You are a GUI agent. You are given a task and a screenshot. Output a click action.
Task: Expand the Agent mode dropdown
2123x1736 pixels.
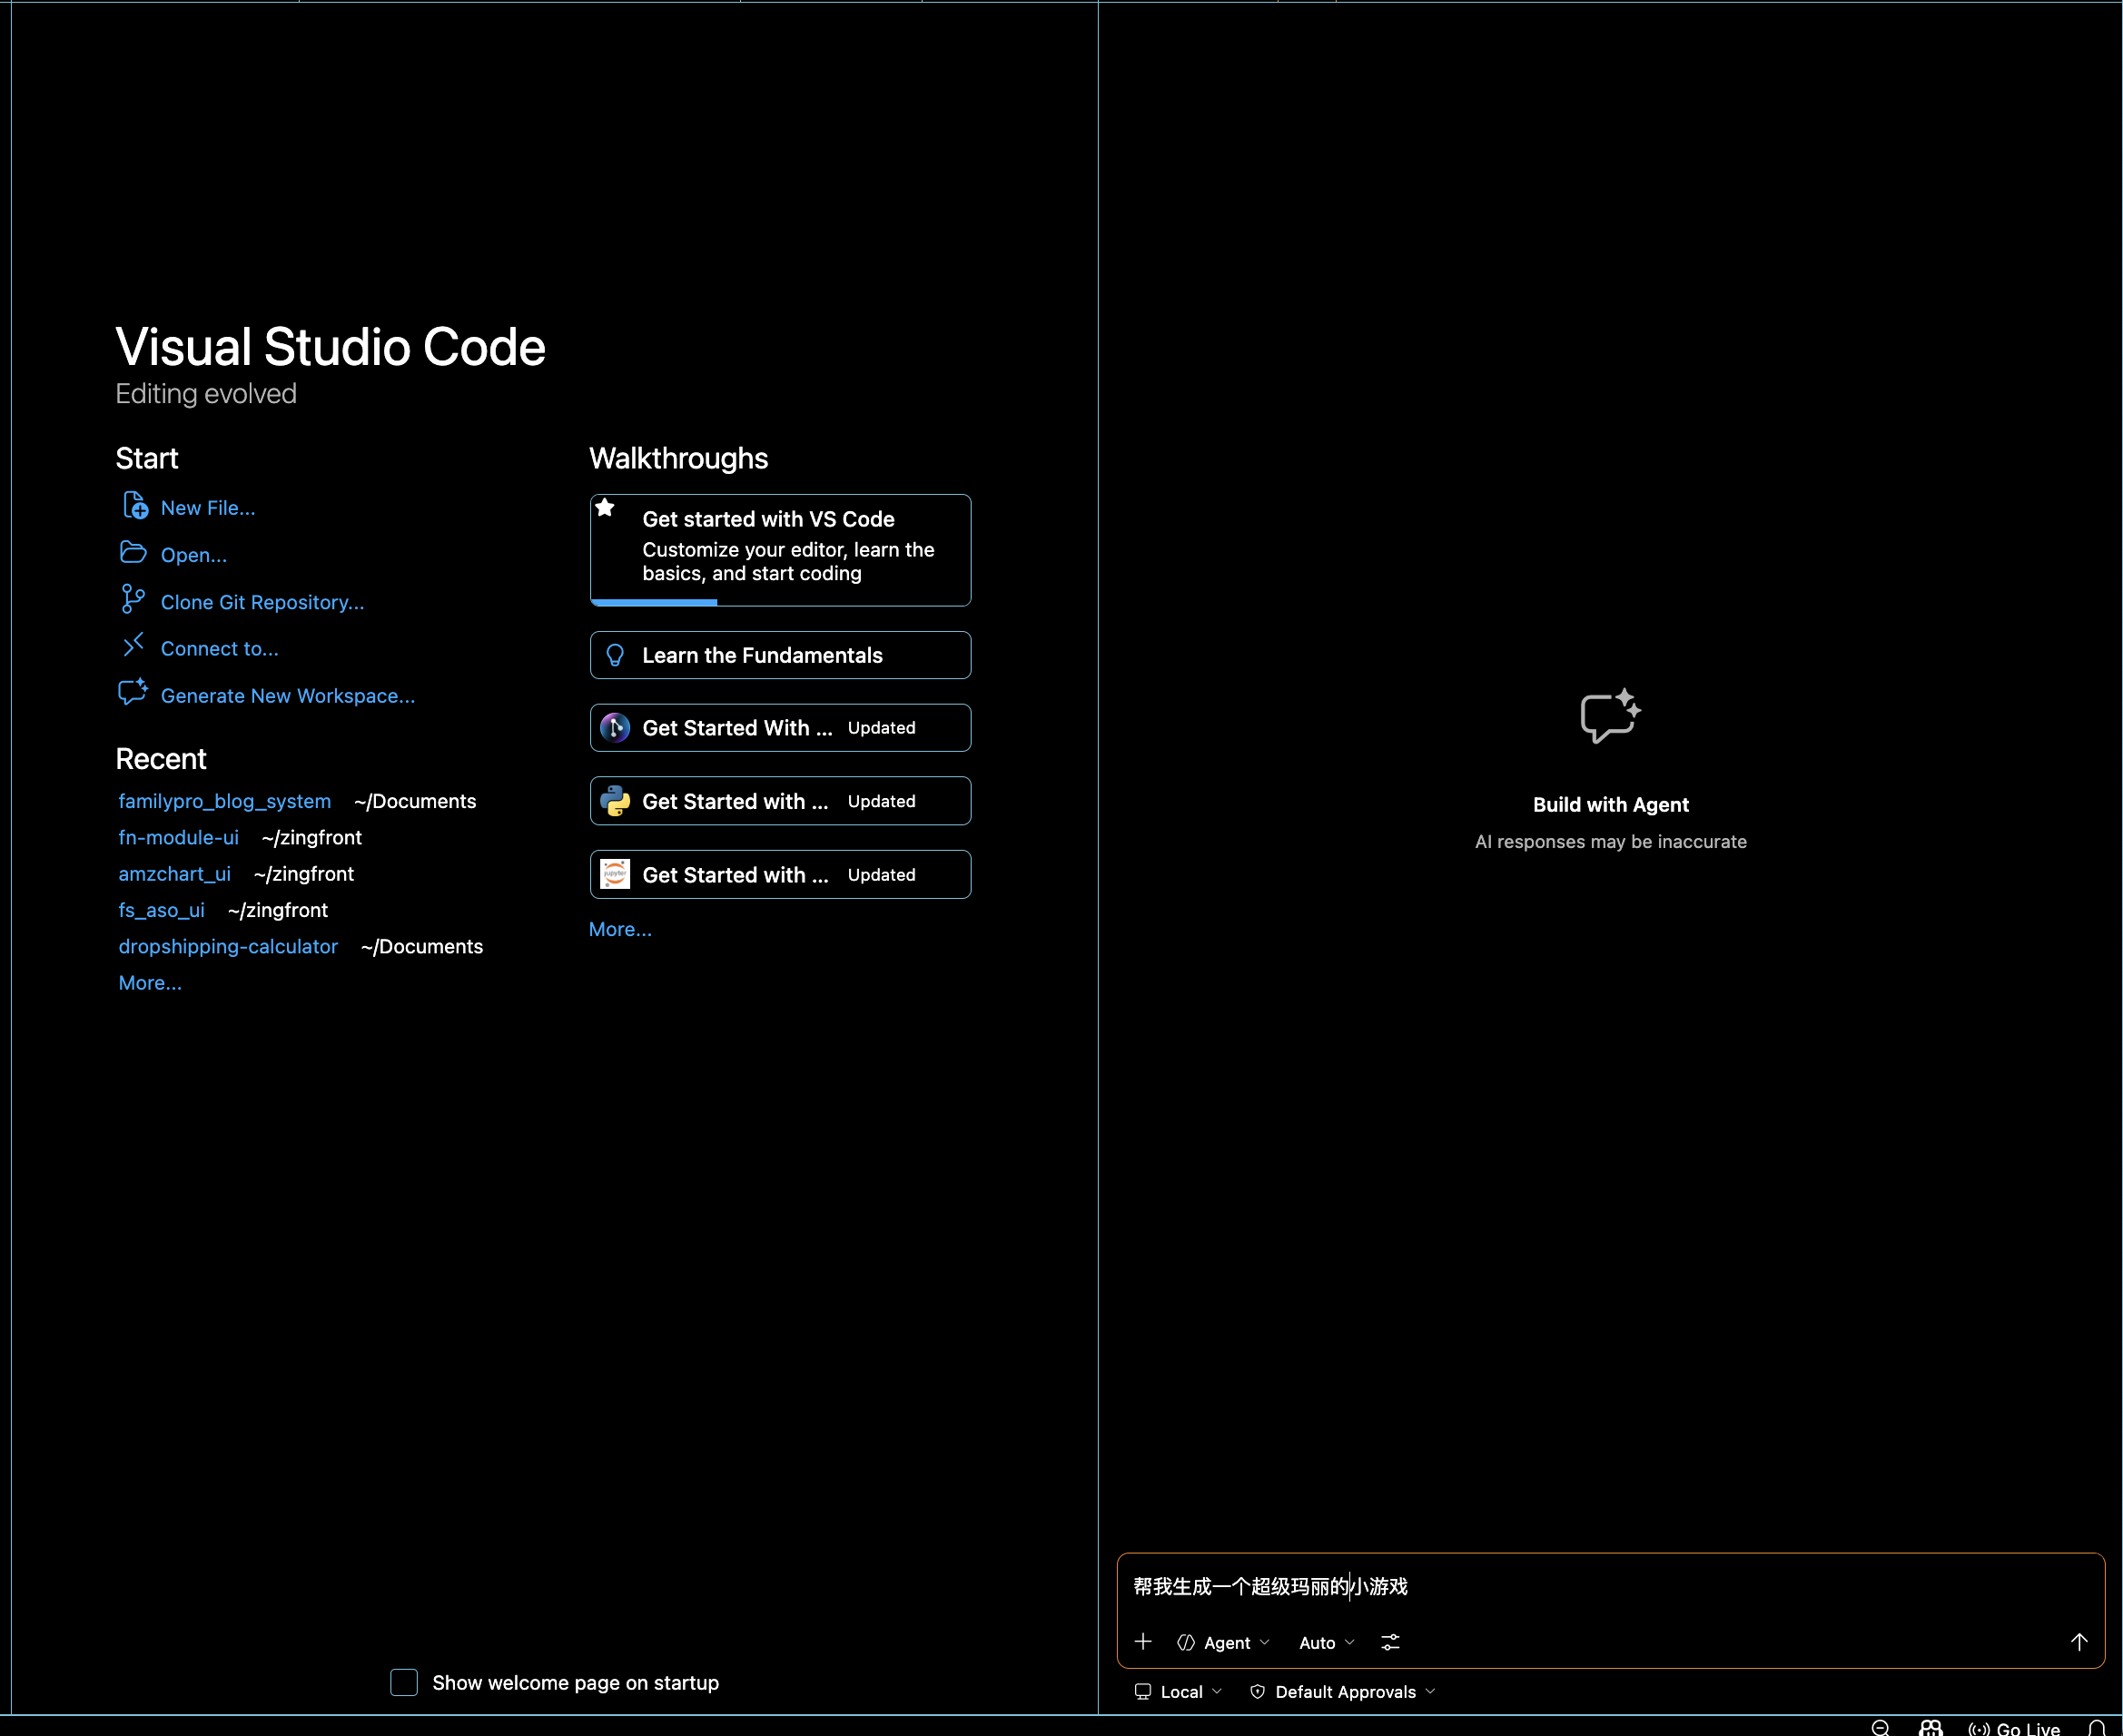click(x=1224, y=1643)
